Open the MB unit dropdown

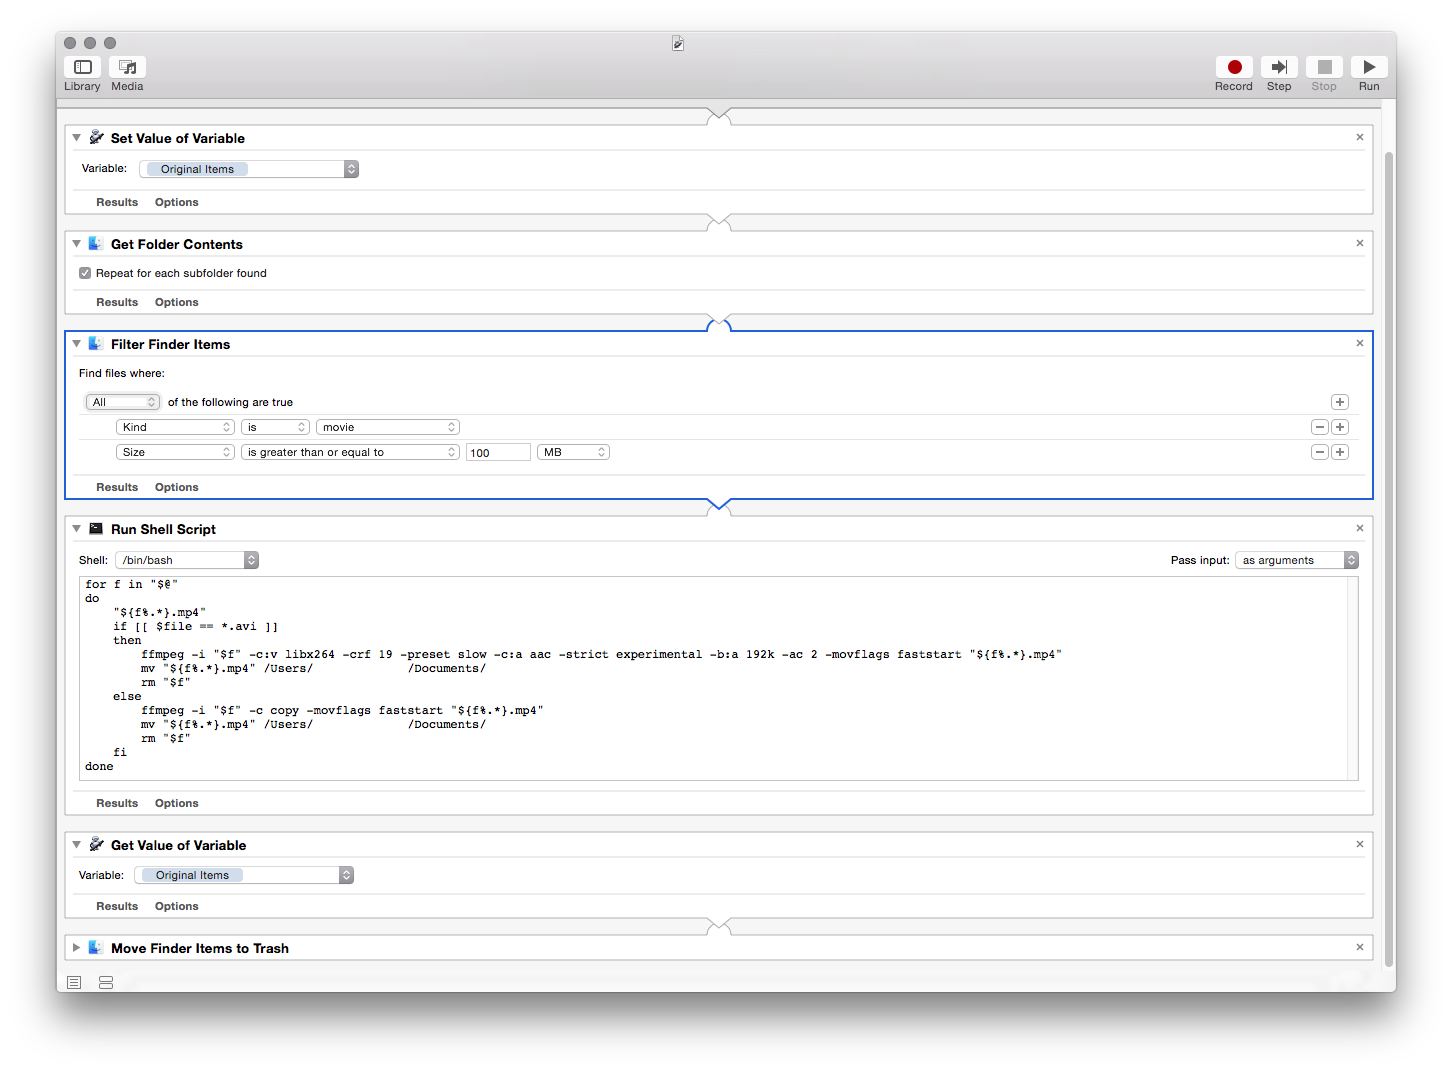coord(573,452)
